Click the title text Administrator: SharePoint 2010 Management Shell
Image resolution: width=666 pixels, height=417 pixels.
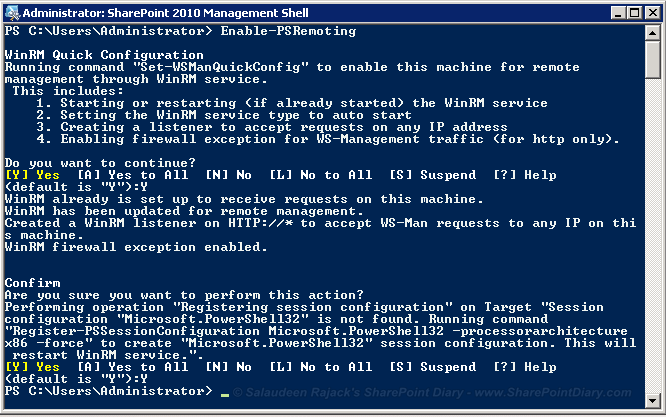tap(166, 13)
